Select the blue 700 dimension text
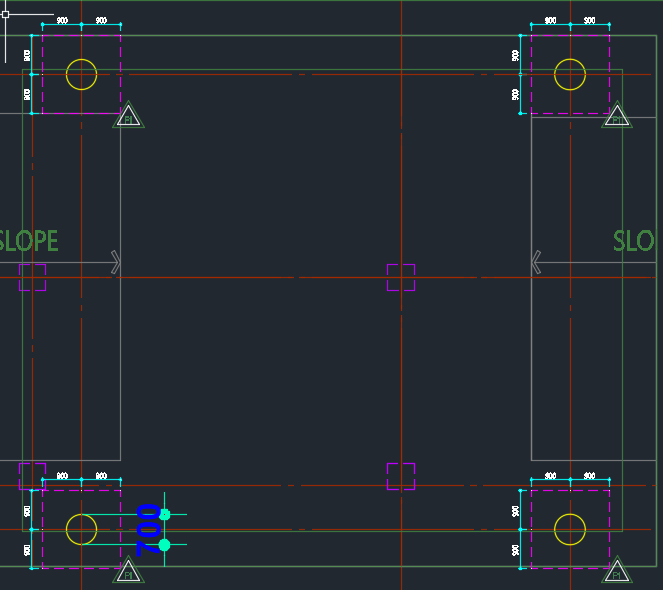This screenshot has height=590, width=663. tap(148, 530)
